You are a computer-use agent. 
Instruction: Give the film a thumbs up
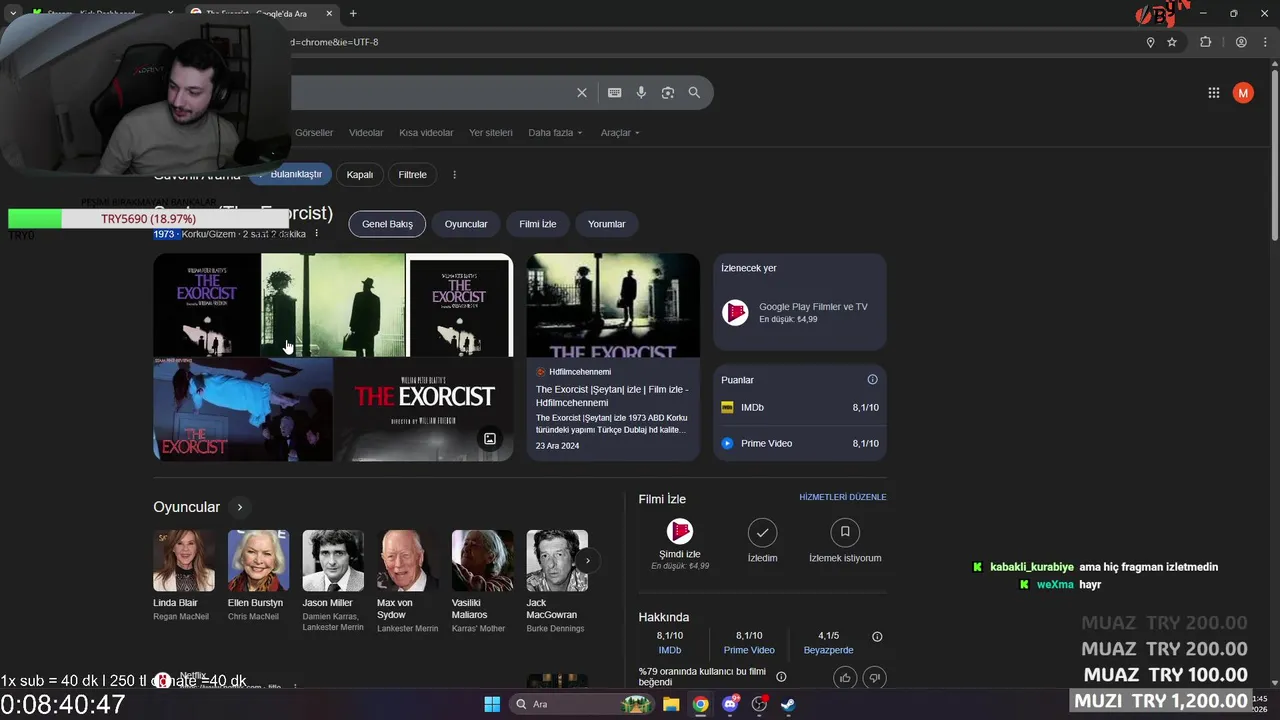point(846,678)
